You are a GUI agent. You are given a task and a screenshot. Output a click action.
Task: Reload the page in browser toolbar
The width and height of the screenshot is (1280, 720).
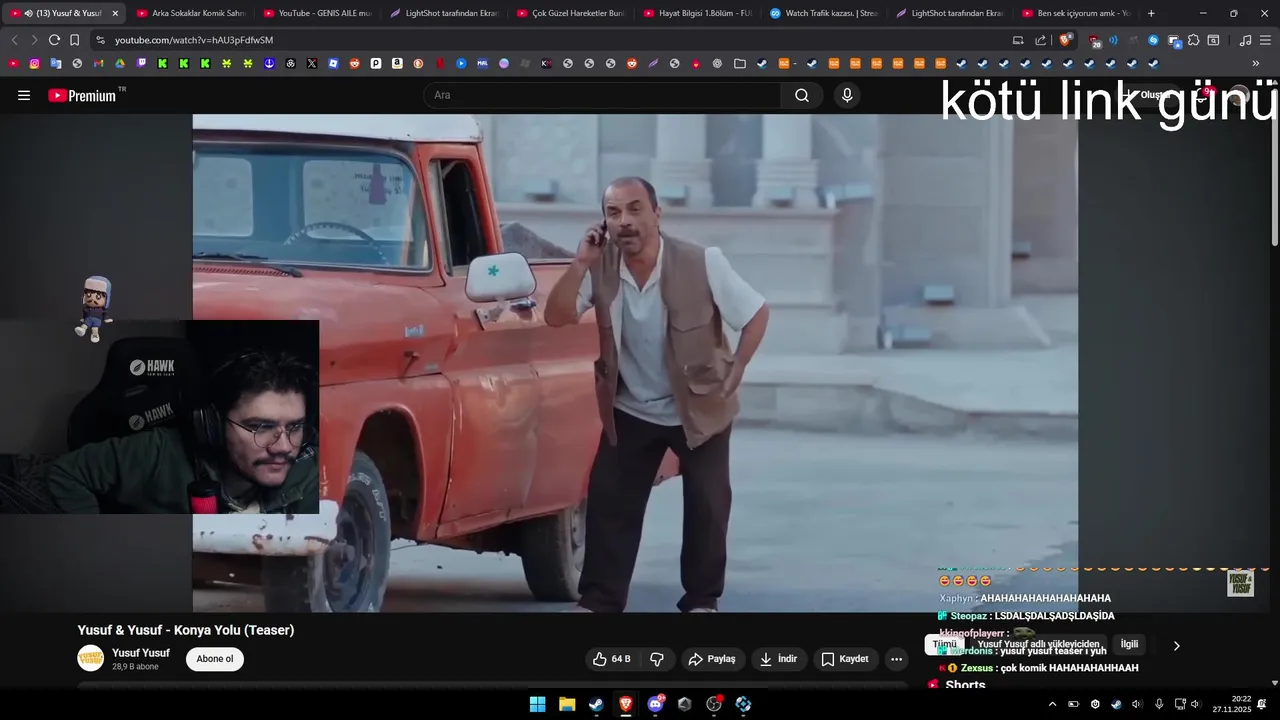pyautogui.click(x=54, y=40)
